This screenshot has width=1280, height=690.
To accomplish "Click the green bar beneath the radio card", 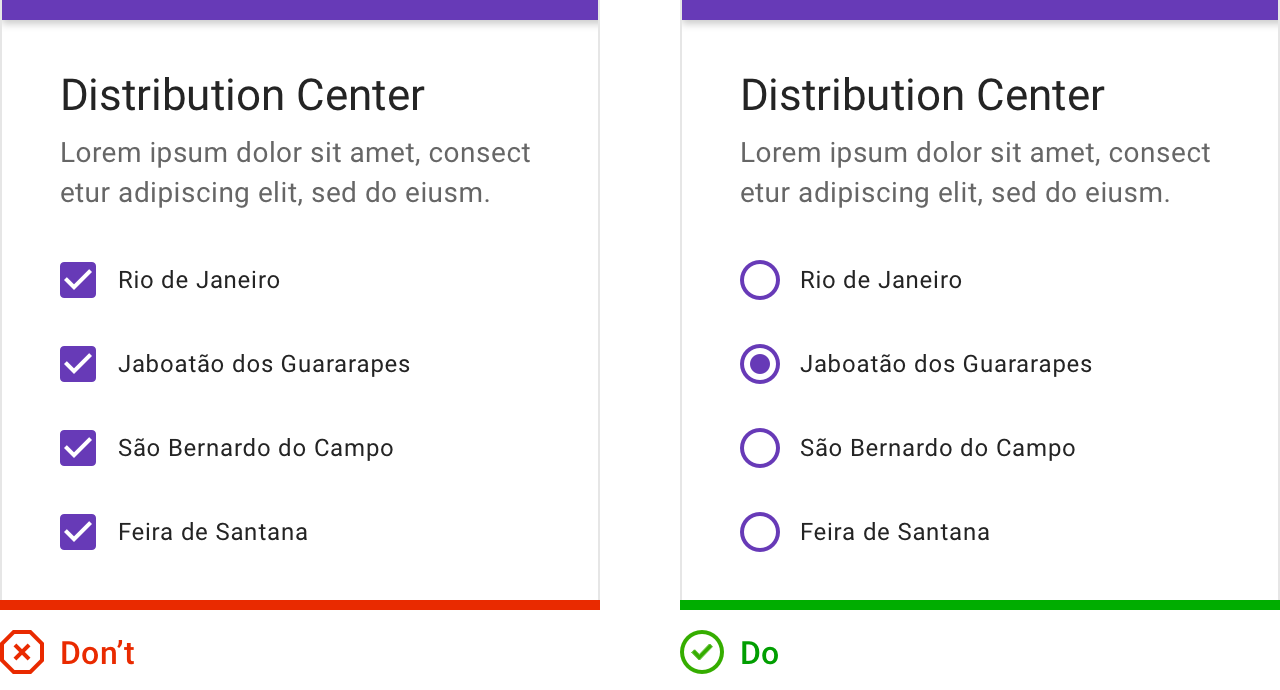I will tap(980, 604).
